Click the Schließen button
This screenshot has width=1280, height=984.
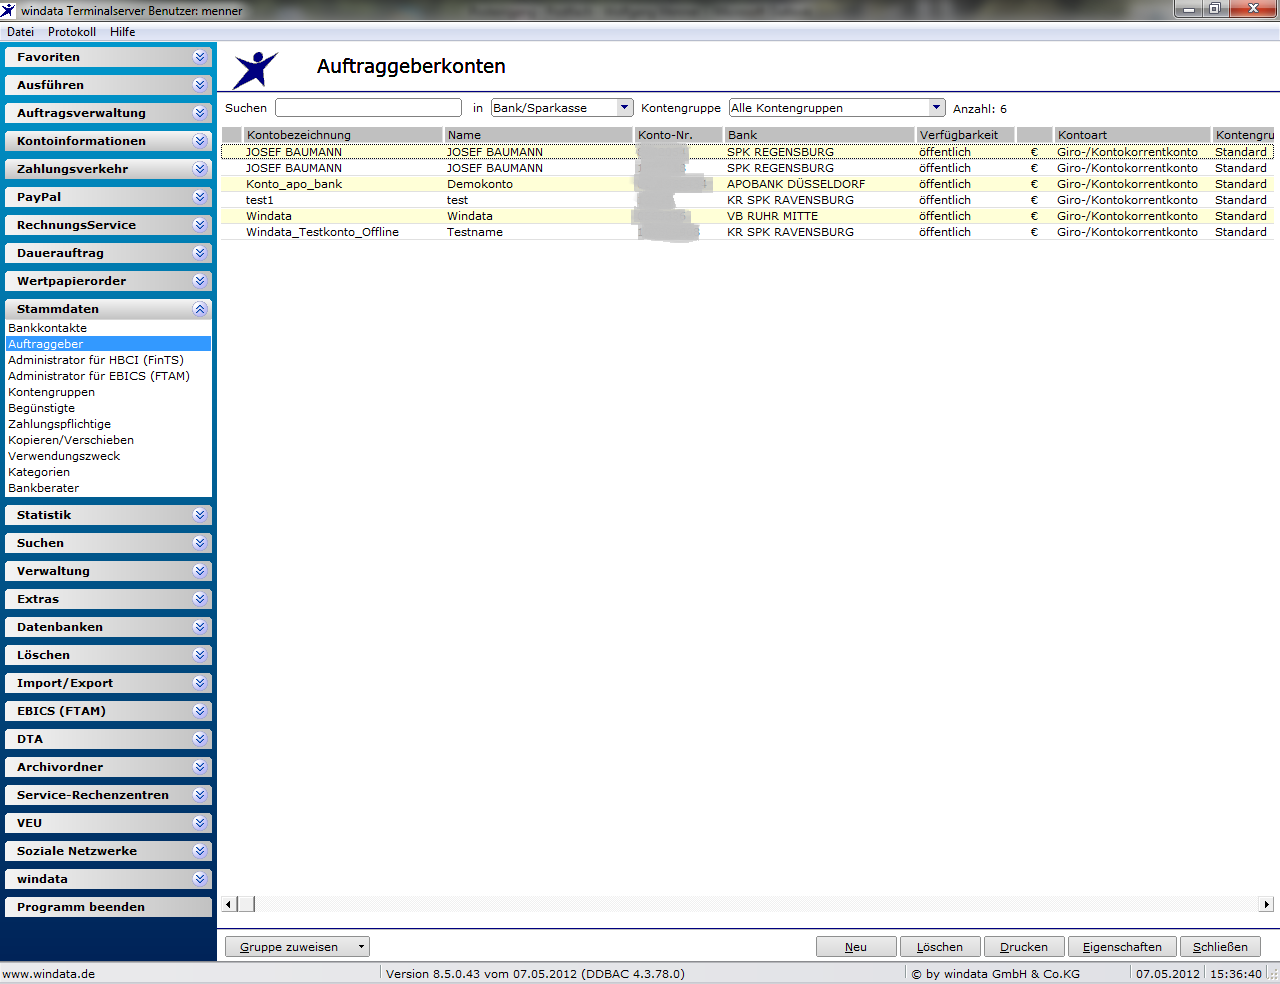[x=1220, y=947]
